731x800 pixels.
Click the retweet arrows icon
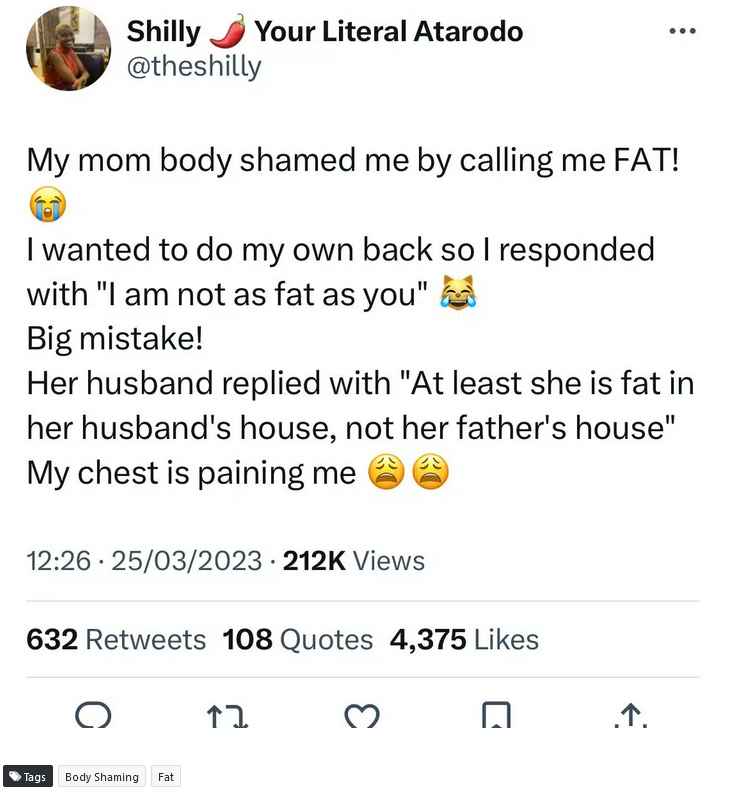click(x=228, y=715)
